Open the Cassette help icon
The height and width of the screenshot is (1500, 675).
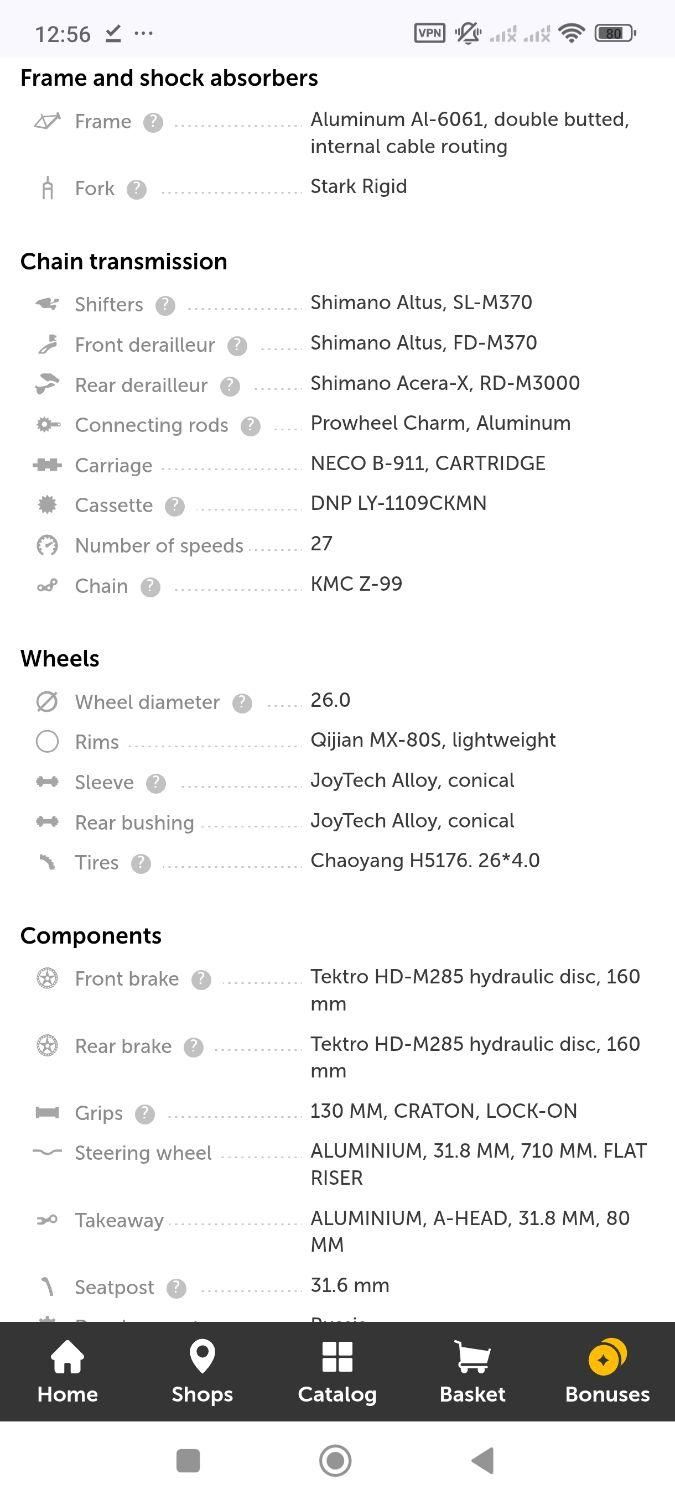coord(175,506)
